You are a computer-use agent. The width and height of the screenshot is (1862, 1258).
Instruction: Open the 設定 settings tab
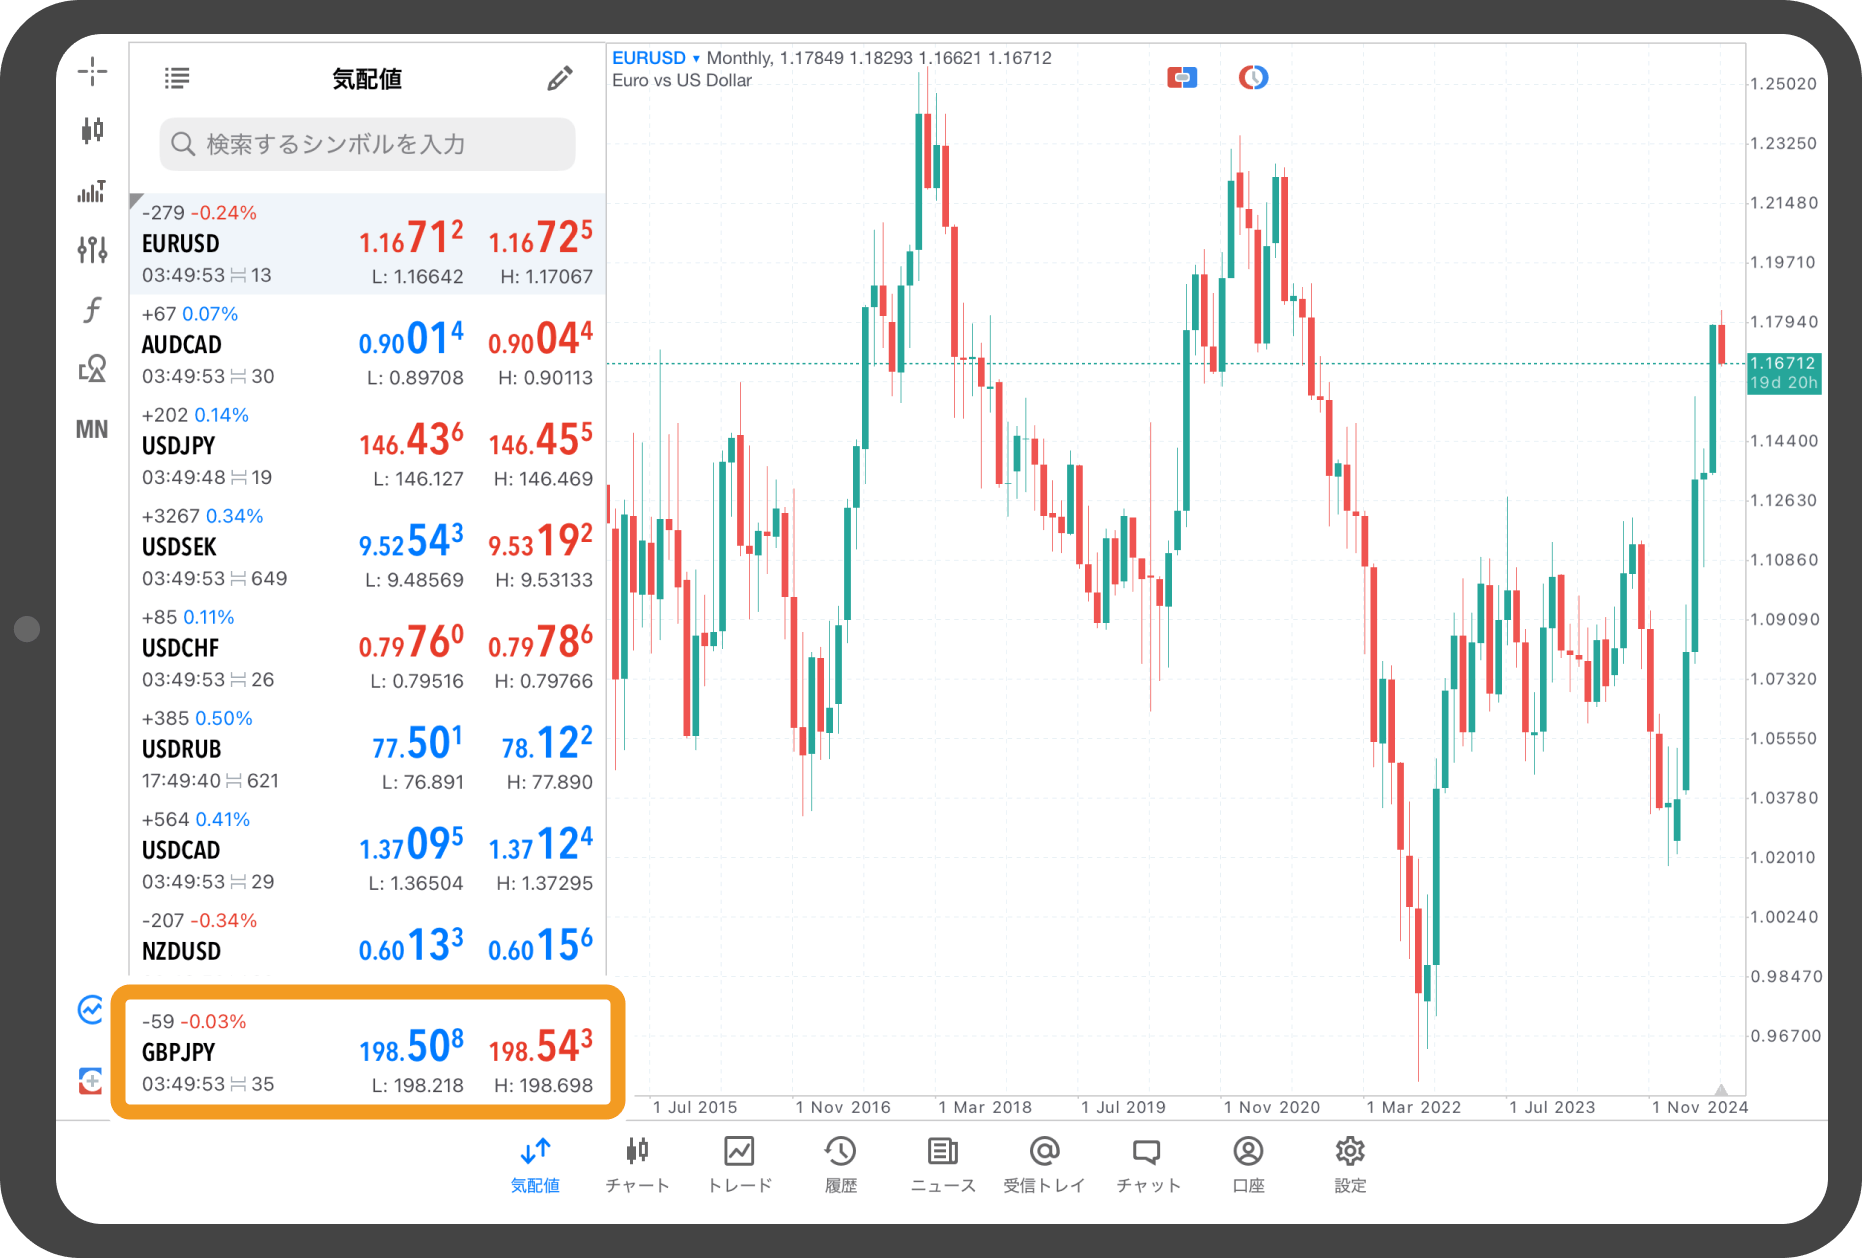[1350, 1165]
